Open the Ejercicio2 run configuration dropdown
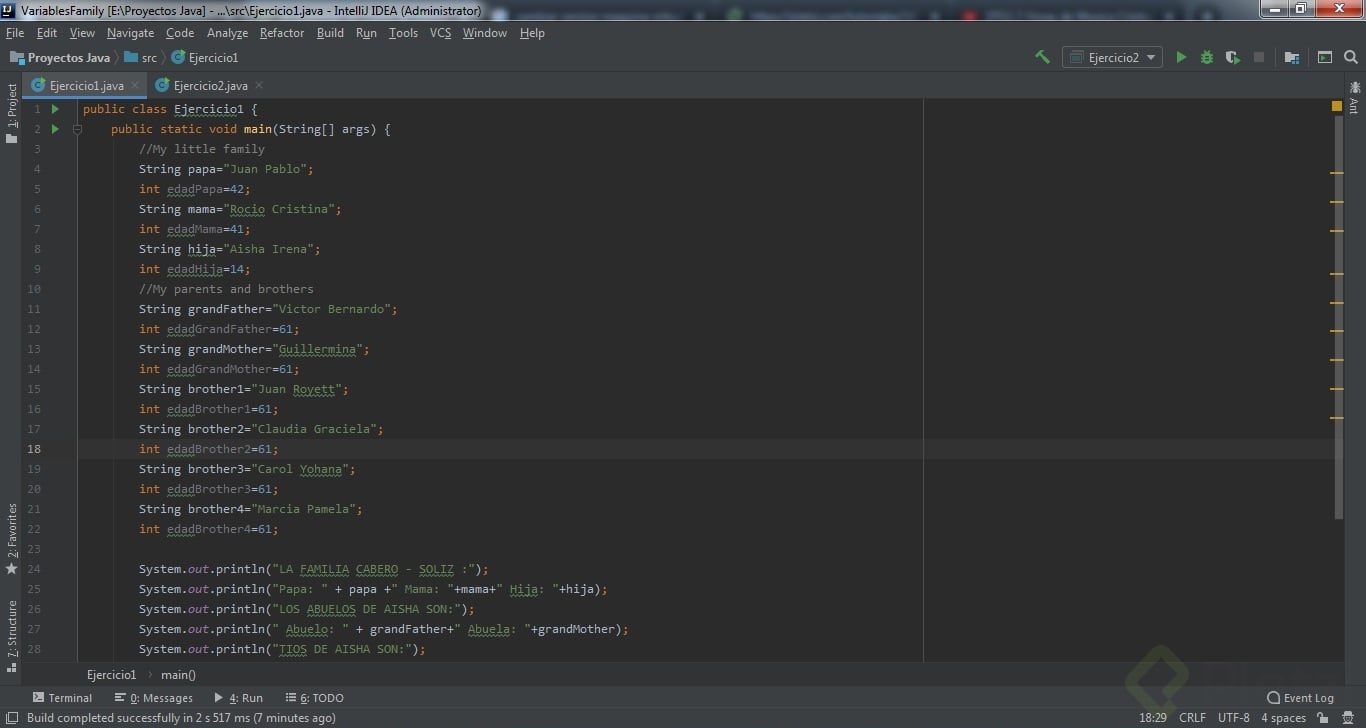Screen dimensions: 1366x728 (1112, 57)
